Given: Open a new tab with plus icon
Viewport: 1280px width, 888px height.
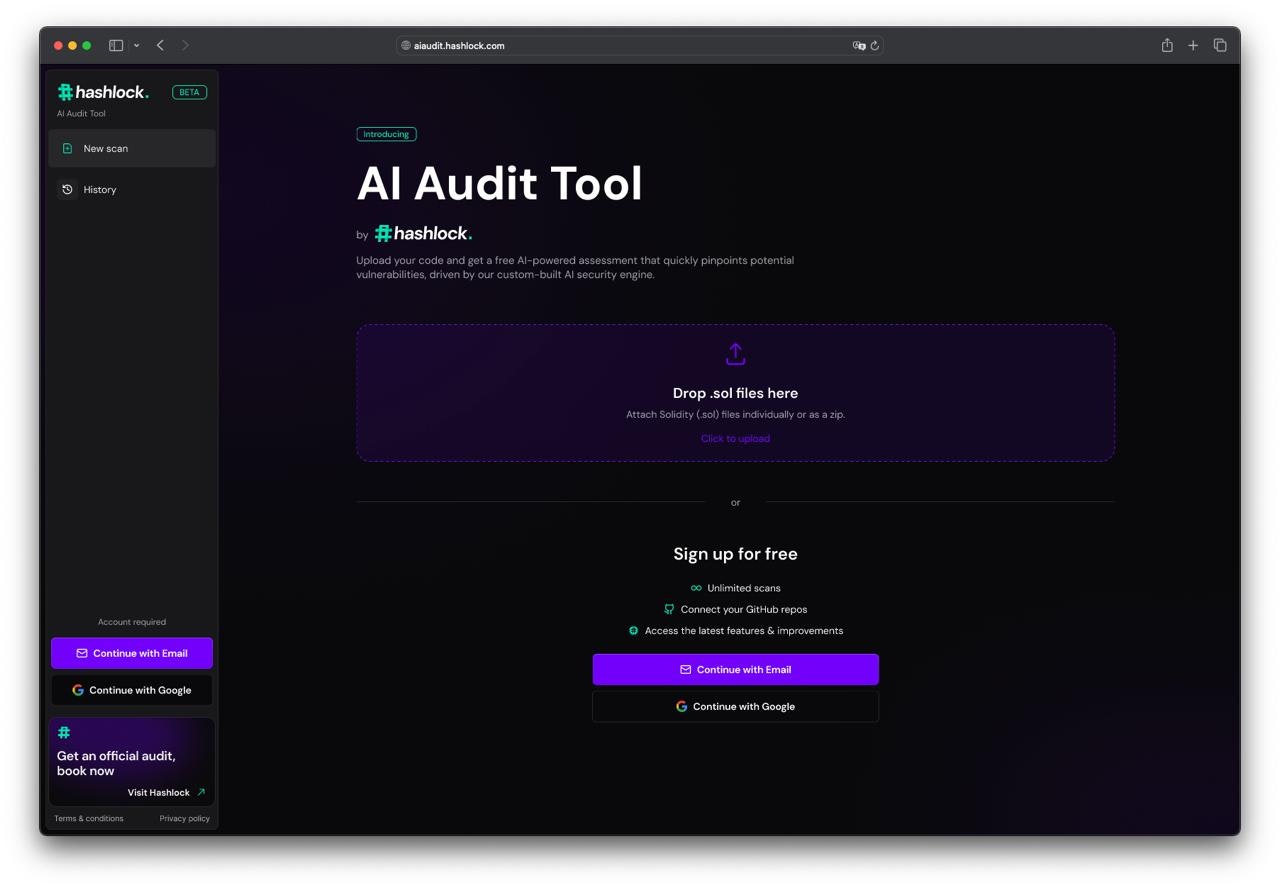Looking at the screenshot, I should [x=1193, y=45].
